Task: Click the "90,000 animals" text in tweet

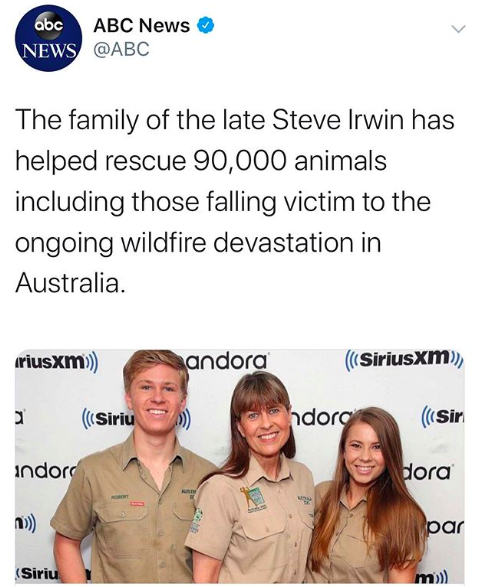Action: [x=290, y=161]
